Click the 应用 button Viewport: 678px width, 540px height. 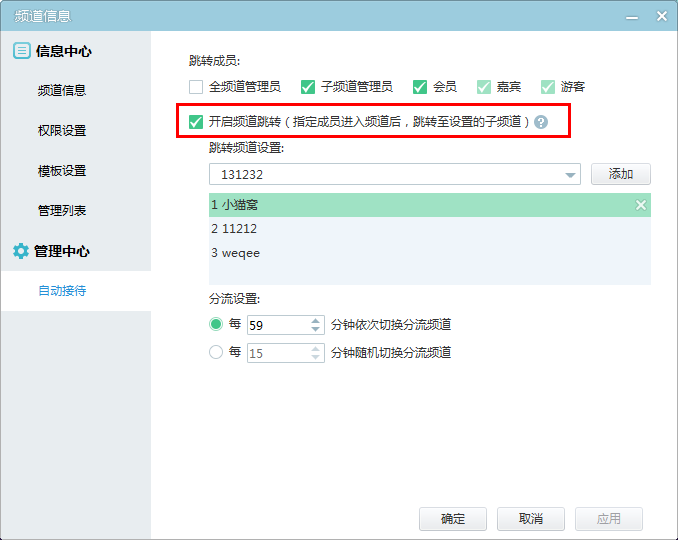tap(608, 519)
